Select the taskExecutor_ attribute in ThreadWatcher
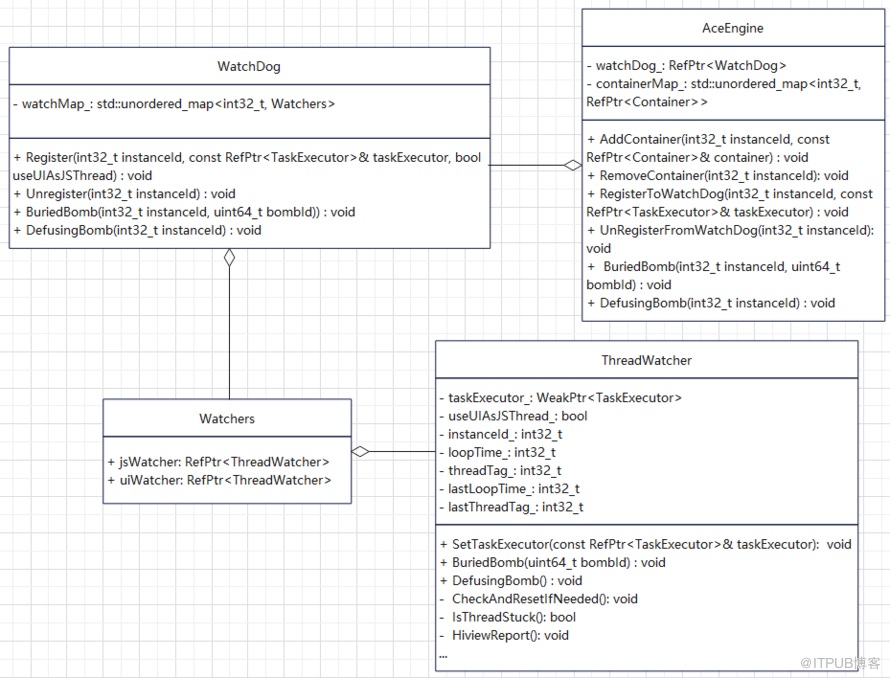 pyautogui.click(x=561, y=397)
